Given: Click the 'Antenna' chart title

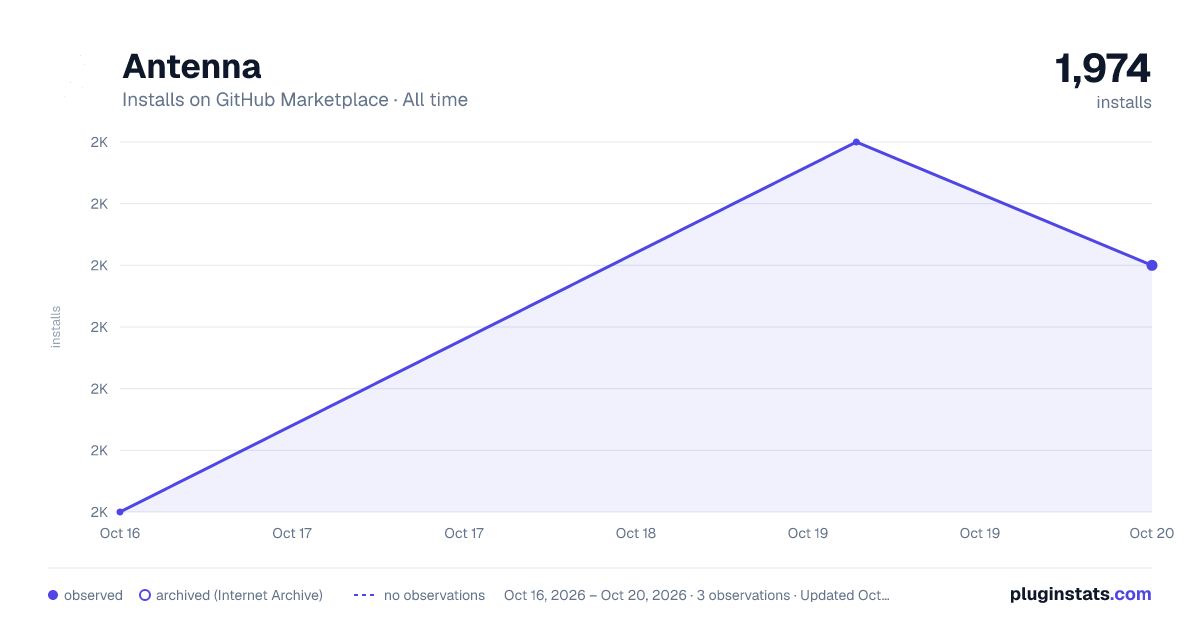Looking at the screenshot, I should 192,67.
